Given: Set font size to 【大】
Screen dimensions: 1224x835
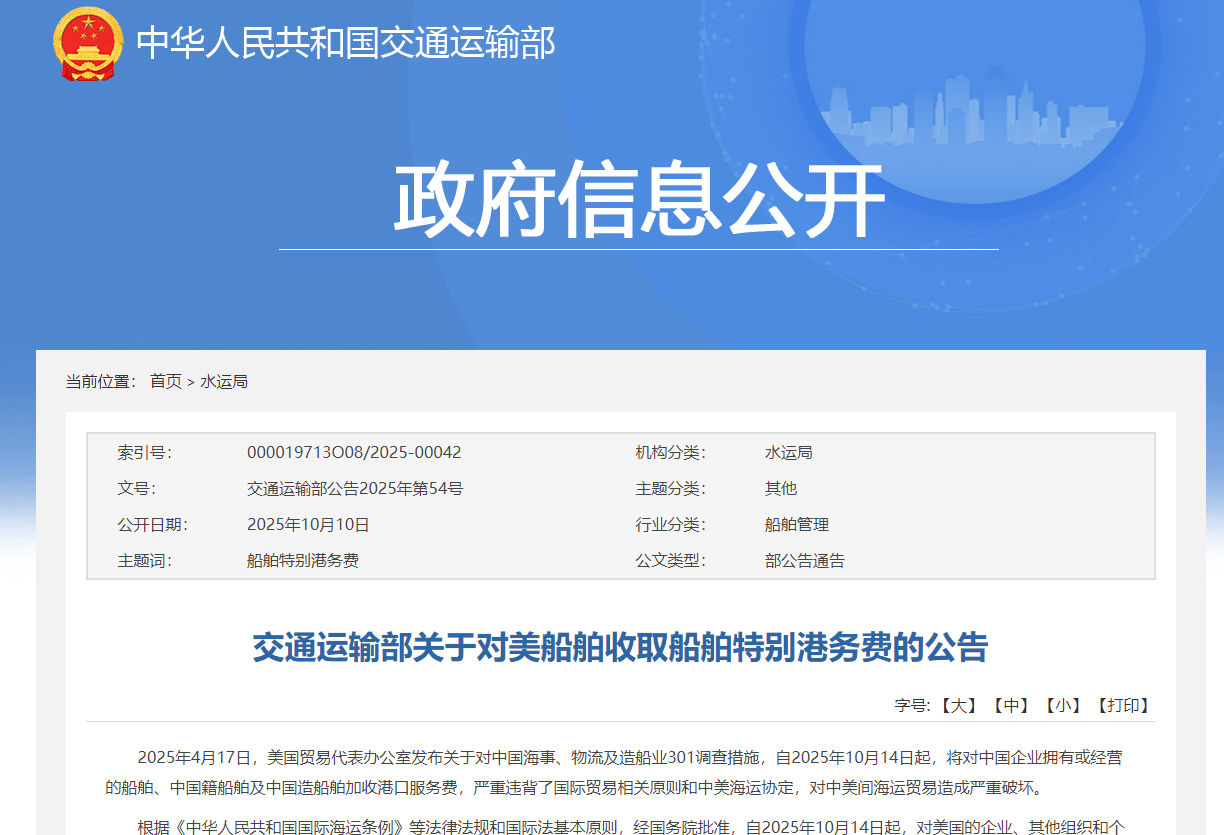Looking at the screenshot, I should (959, 705).
